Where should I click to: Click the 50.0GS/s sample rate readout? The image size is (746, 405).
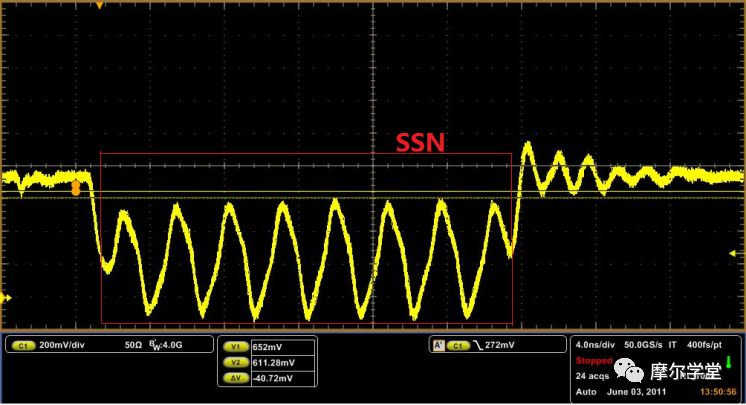tap(643, 345)
